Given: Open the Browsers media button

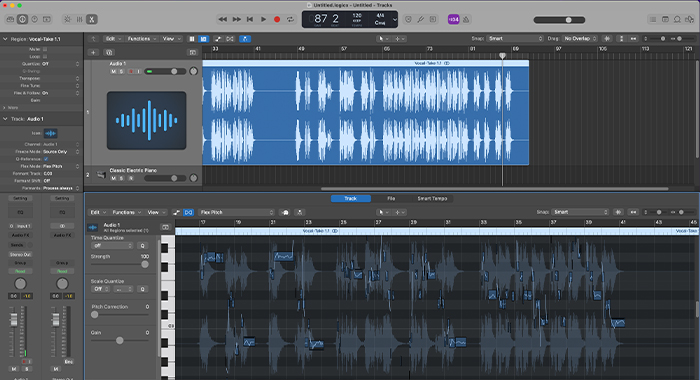Looking at the screenshot, I should 690,19.
